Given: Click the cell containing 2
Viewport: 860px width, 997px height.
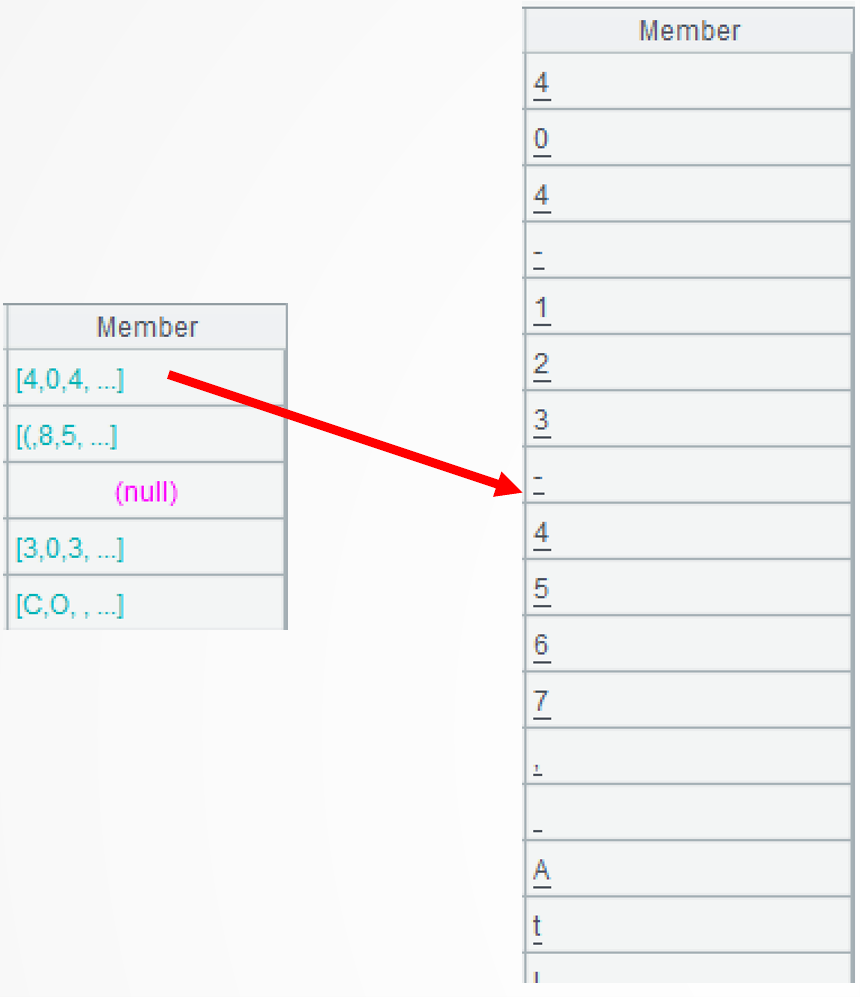Looking at the screenshot, I should 542,363.
